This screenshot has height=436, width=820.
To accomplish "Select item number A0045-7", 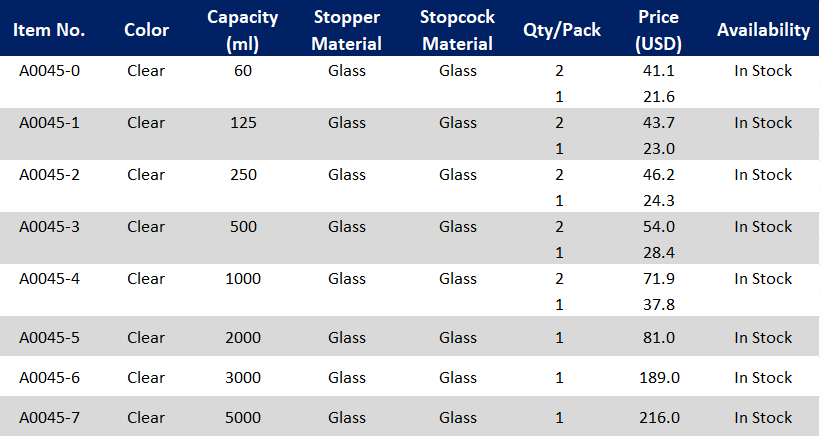I will point(49,417).
